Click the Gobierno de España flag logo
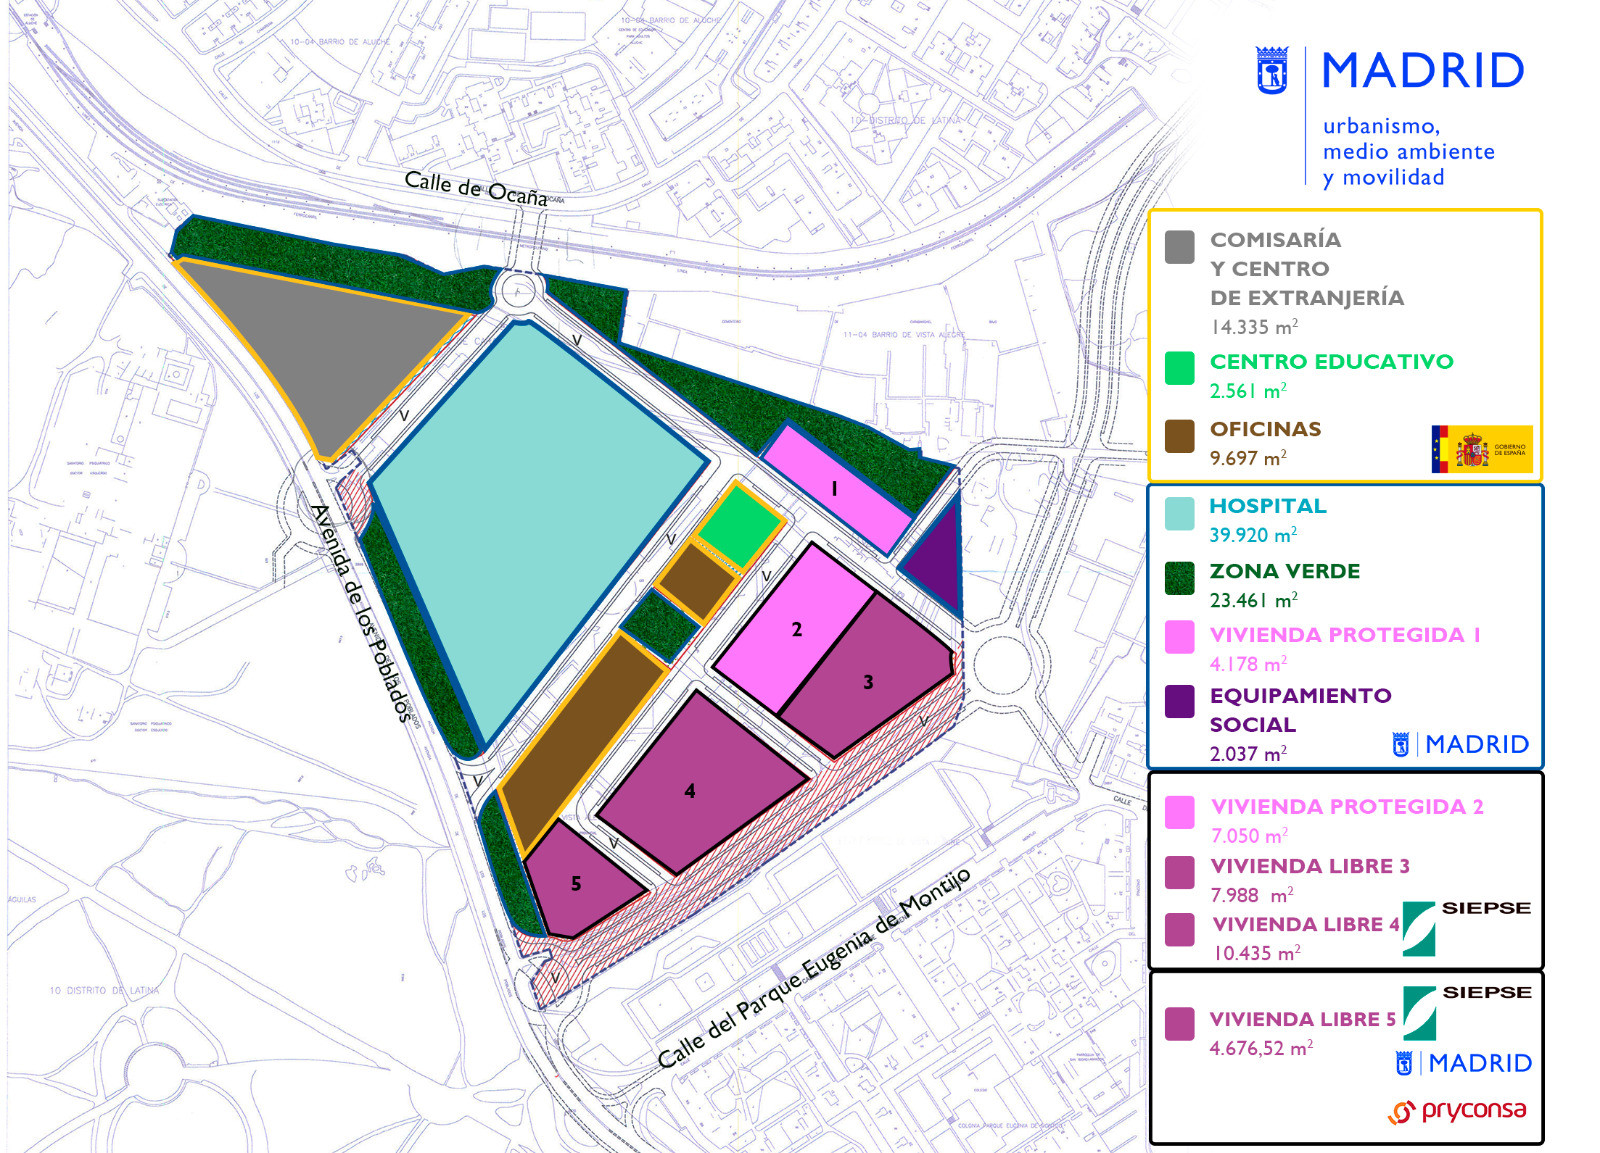The width and height of the screenshot is (1600, 1153). coord(1481,449)
